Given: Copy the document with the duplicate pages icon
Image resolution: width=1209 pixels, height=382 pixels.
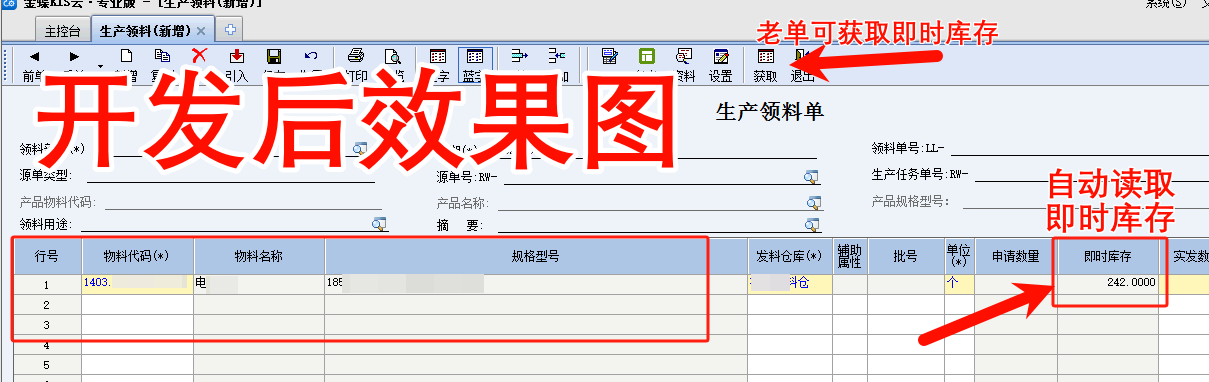Looking at the screenshot, I should click(161, 57).
